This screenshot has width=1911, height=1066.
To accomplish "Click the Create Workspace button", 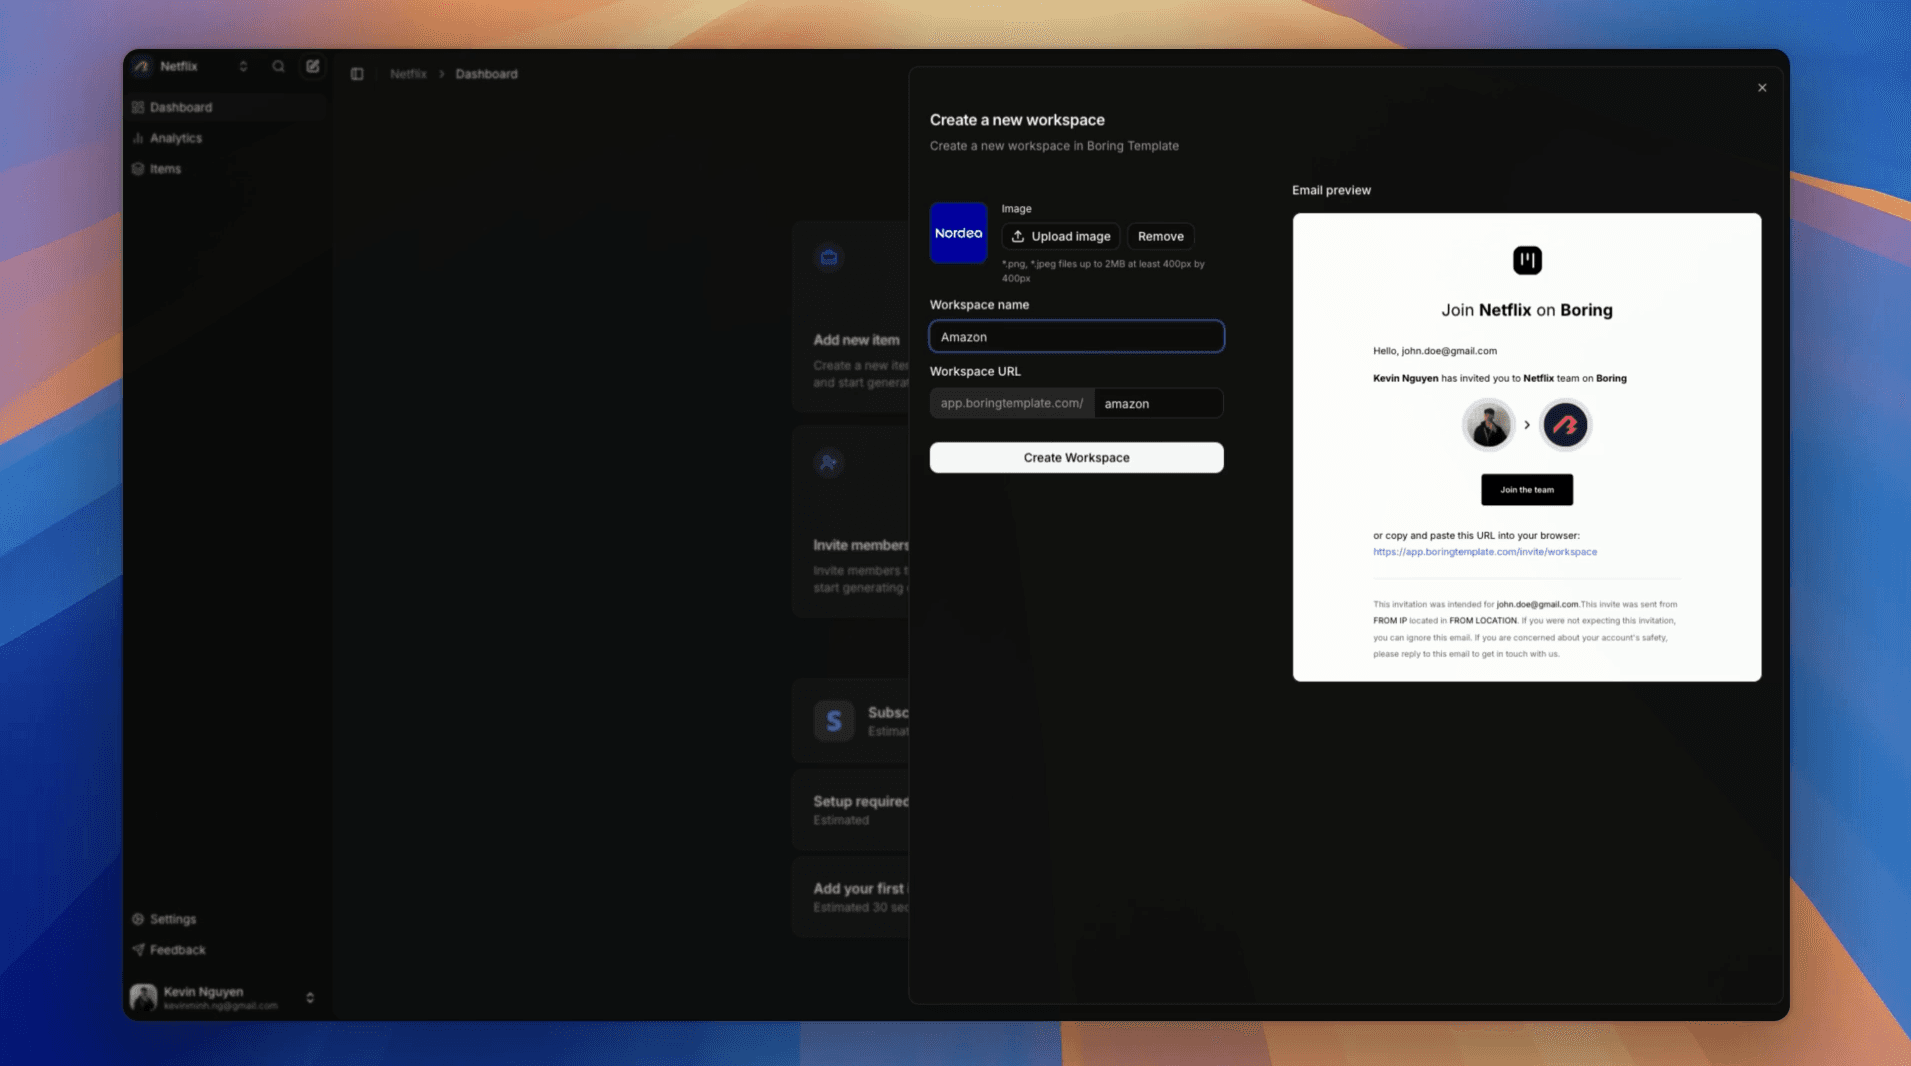I will click(x=1076, y=458).
